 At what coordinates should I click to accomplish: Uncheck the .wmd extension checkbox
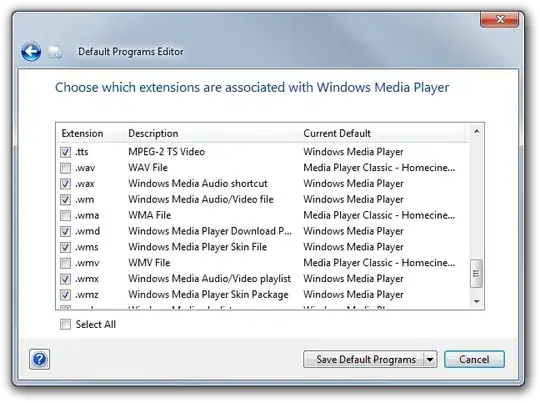tap(65, 231)
